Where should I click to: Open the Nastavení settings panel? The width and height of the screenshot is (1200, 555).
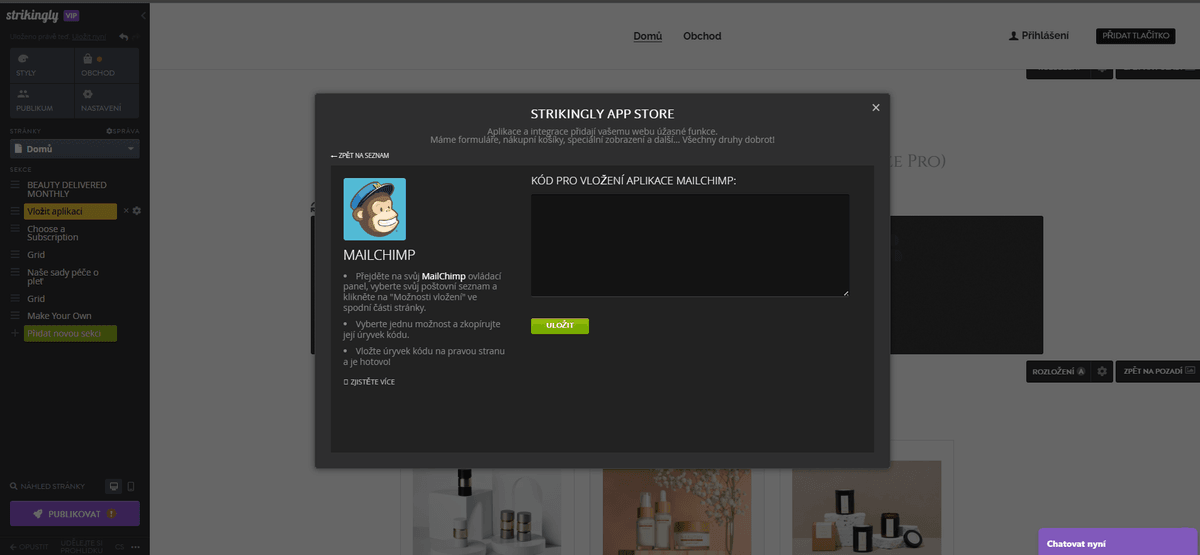pyautogui.click(x=108, y=100)
